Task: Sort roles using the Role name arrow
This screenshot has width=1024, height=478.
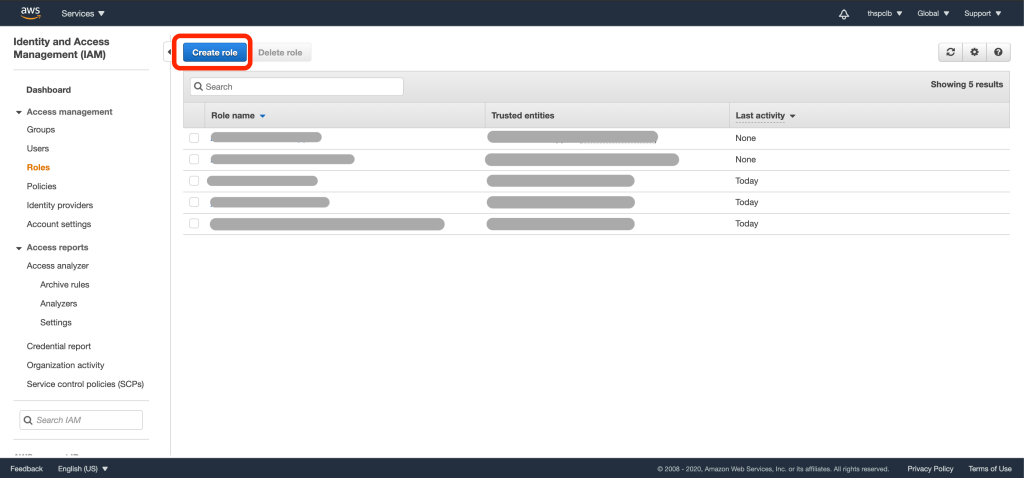Action: tap(263, 116)
